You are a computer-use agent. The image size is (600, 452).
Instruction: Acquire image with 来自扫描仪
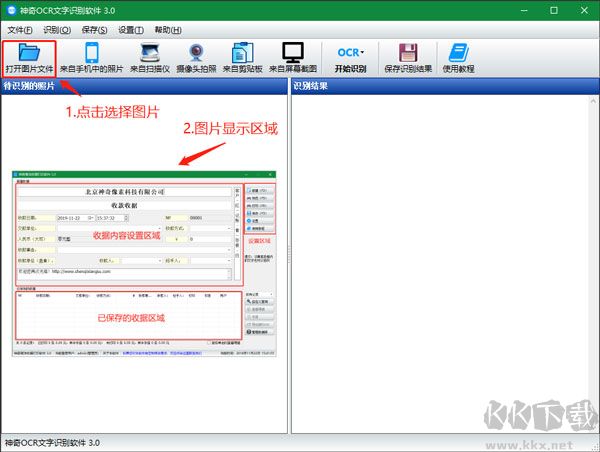pos(150,58)
